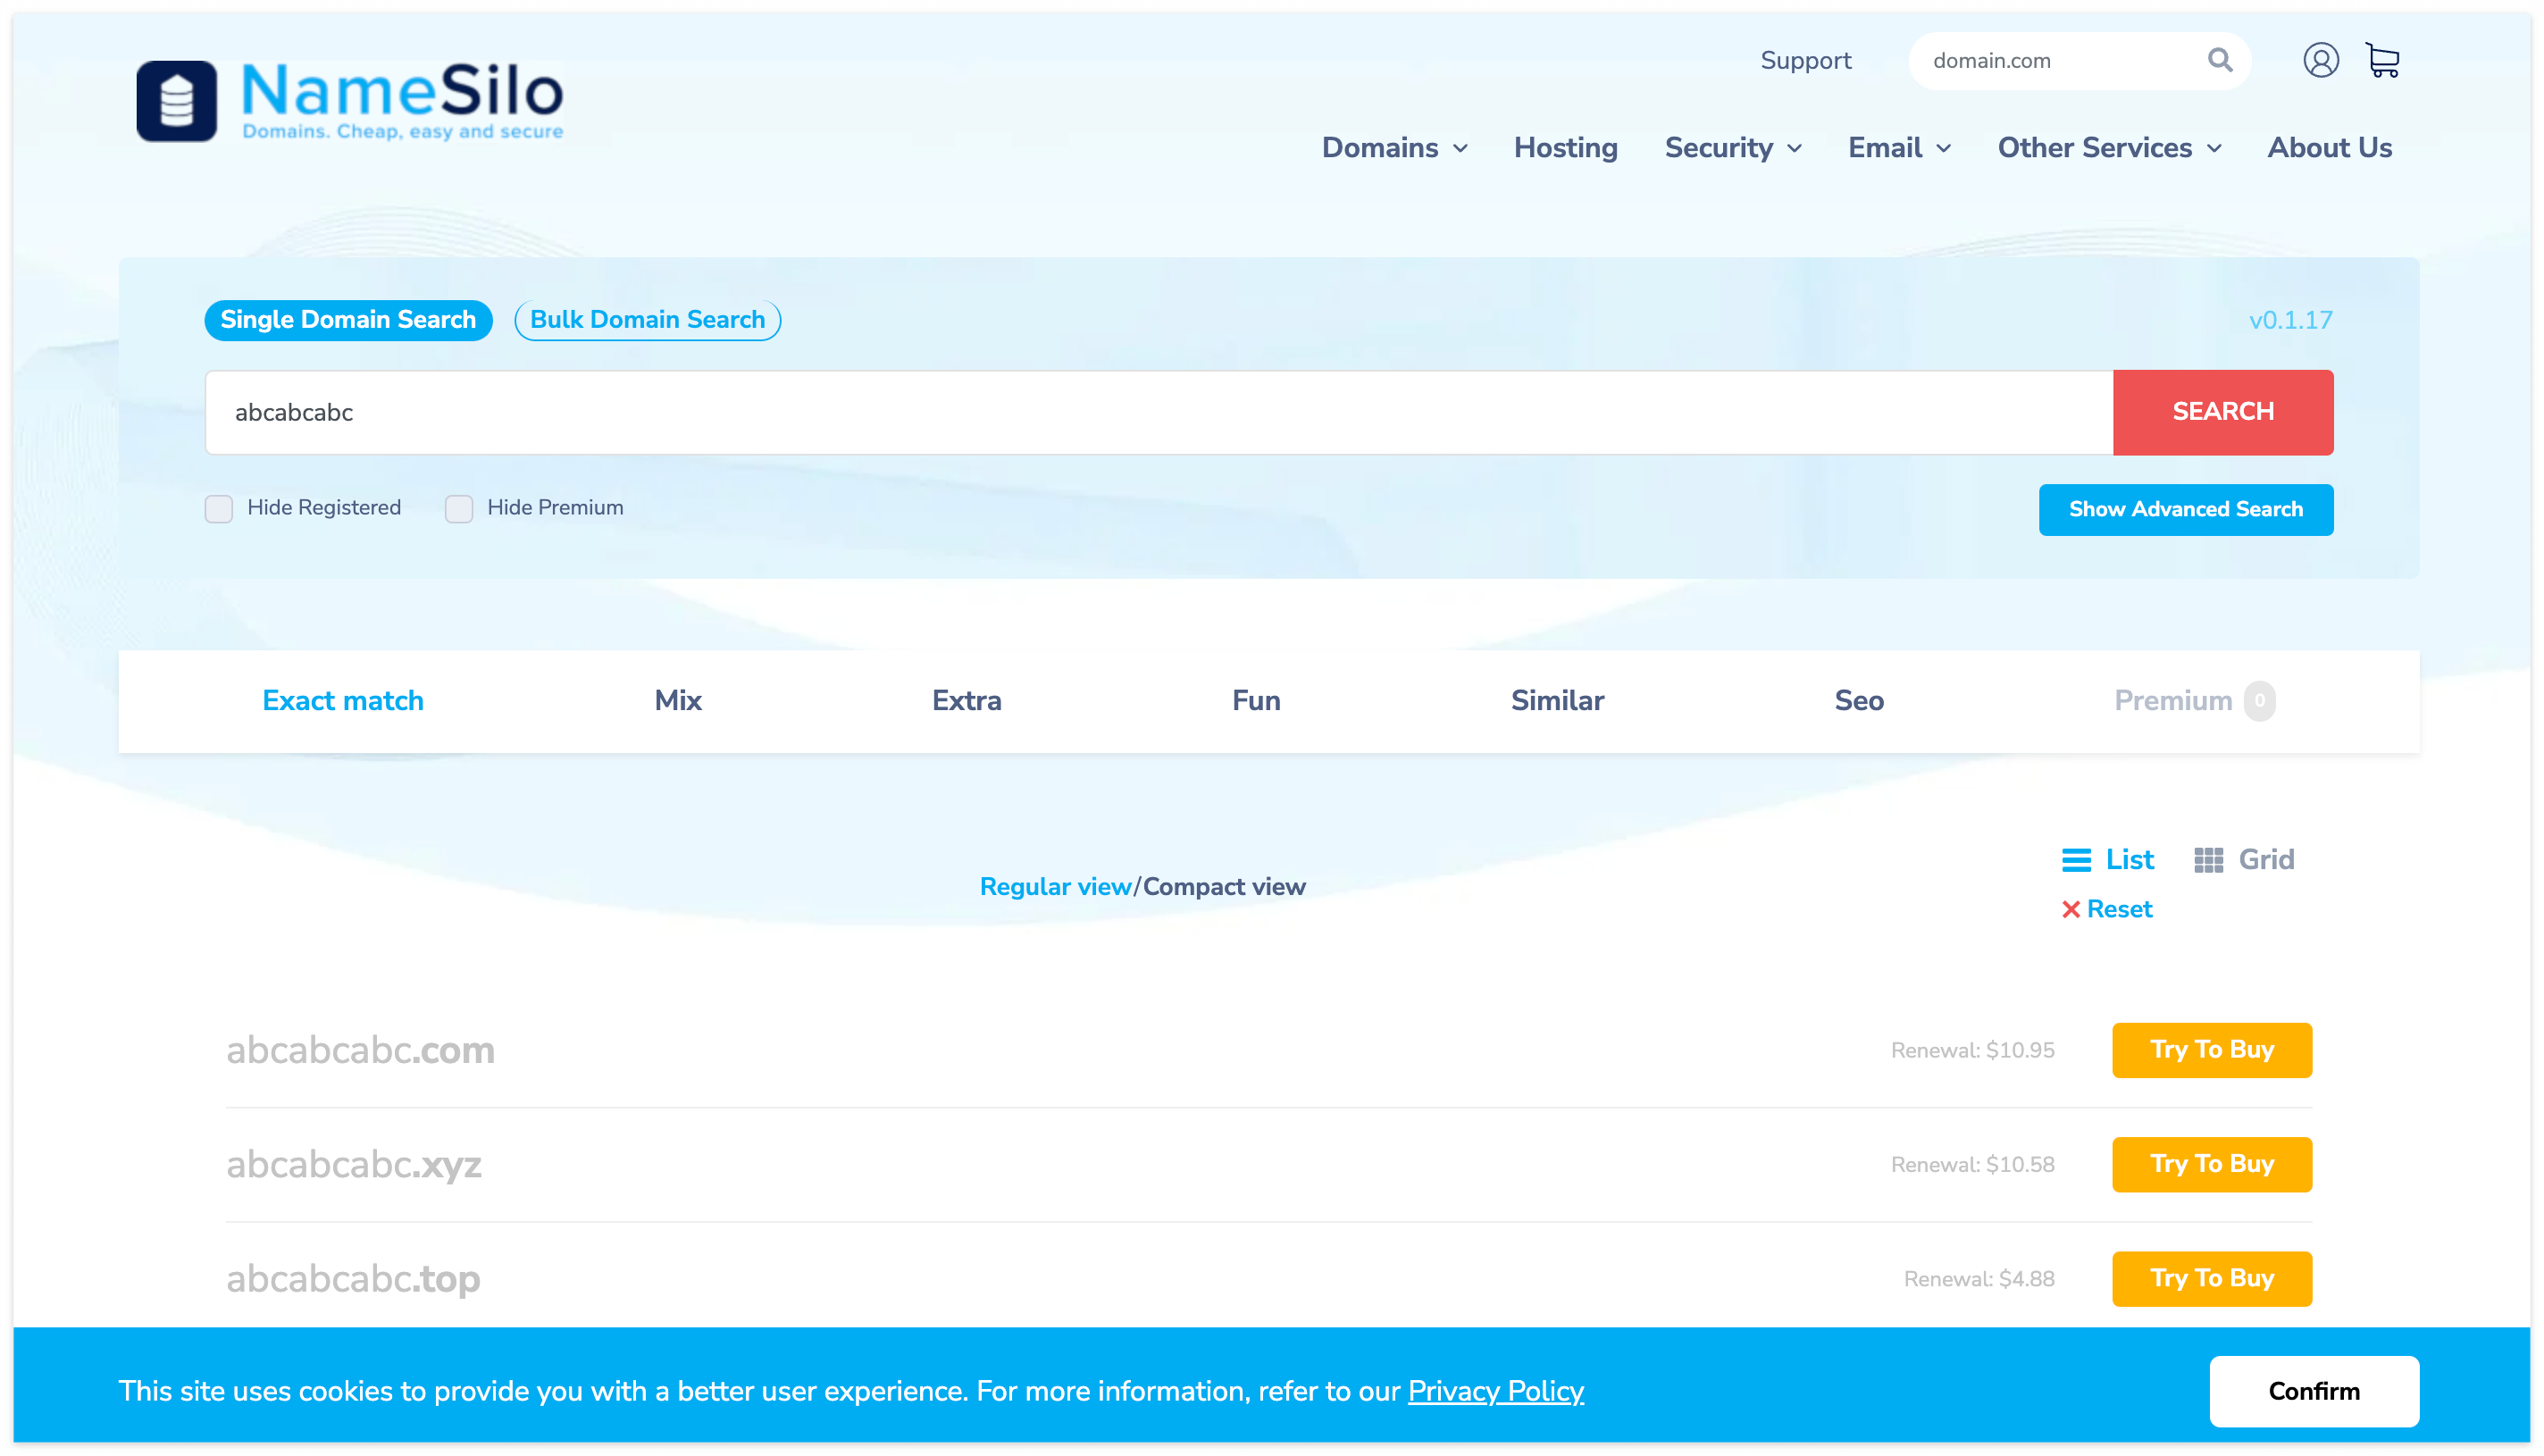Open the Privacy Policy link
This screenshot has width=2544, height=1456.
tap(1495, 1391)
